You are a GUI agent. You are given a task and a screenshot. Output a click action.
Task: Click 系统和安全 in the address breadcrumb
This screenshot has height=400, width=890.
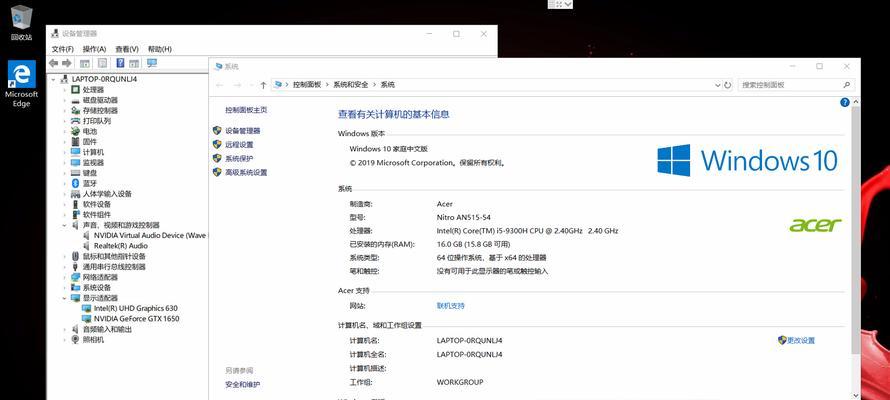(x=350, y=85)
